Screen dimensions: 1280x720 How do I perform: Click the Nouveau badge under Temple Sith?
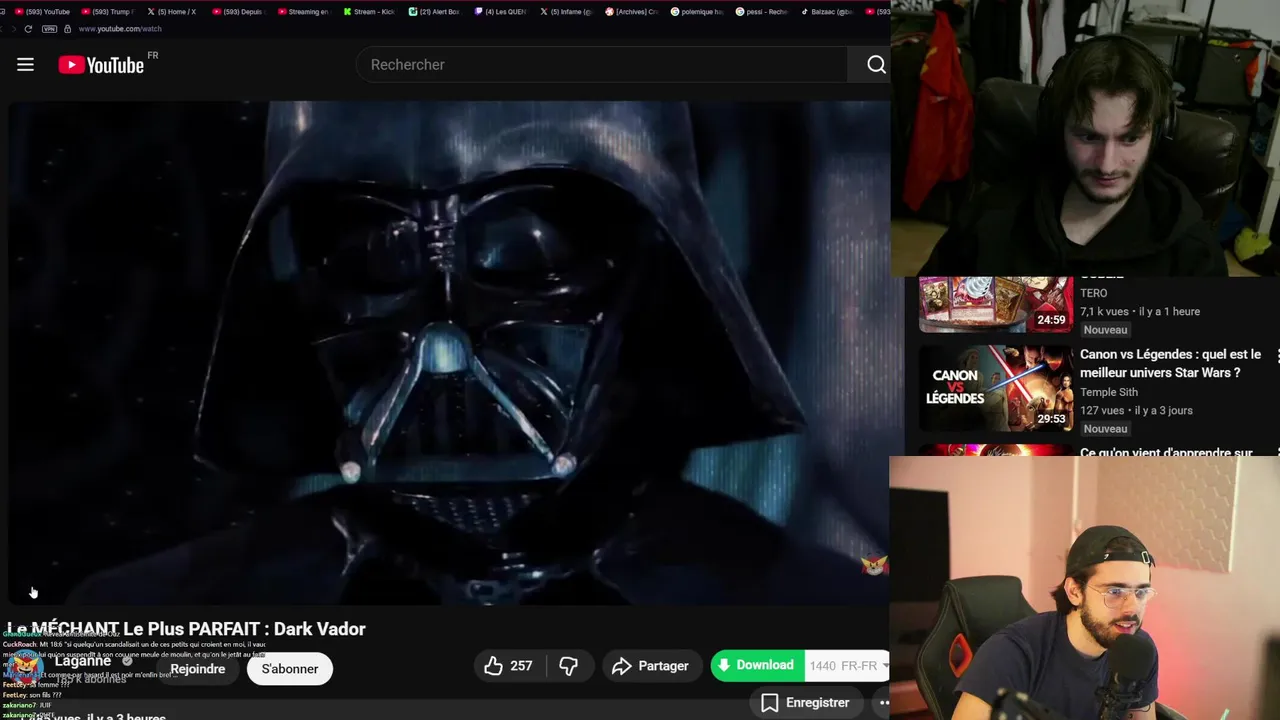point(1105,429)
